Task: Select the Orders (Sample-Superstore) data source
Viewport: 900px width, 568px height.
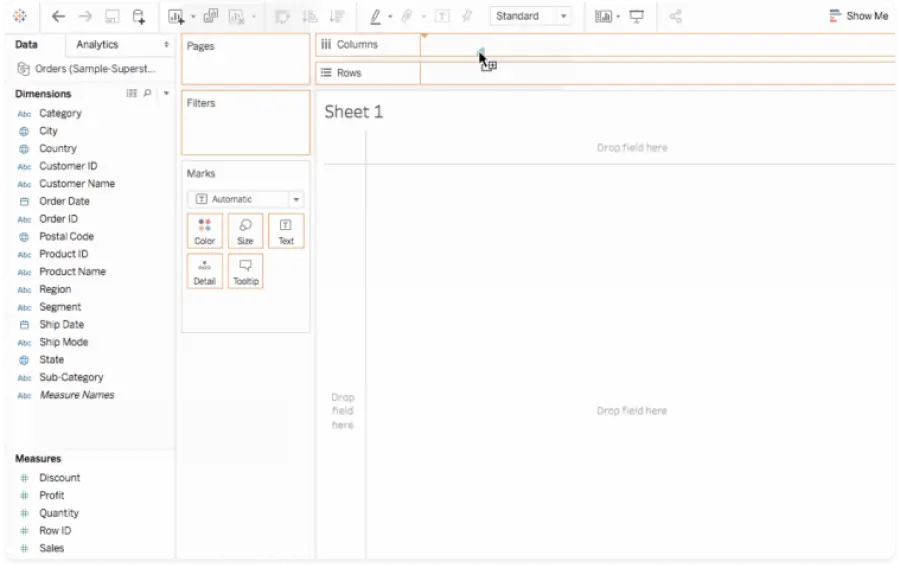Action: 87,69
